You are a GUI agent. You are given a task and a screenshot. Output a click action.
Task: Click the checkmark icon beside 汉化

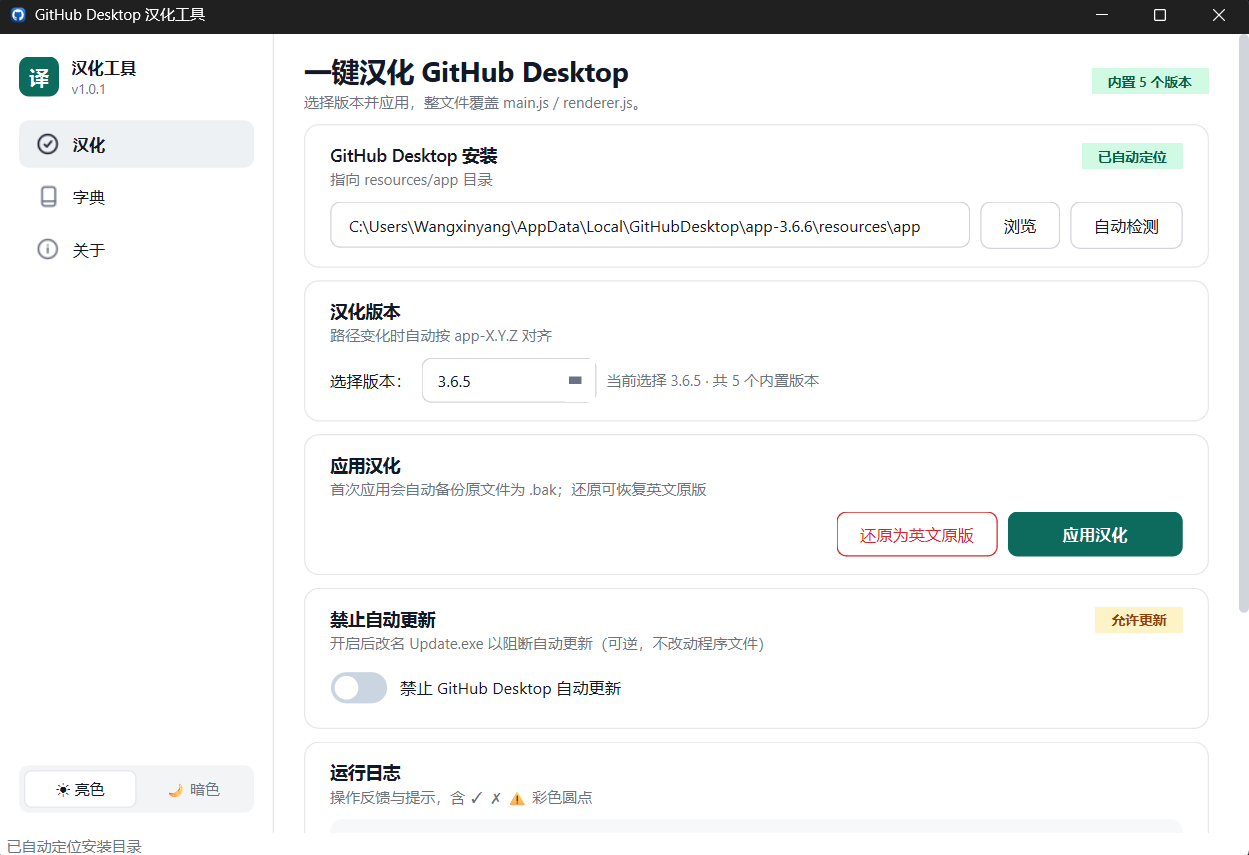click(47, 144)
